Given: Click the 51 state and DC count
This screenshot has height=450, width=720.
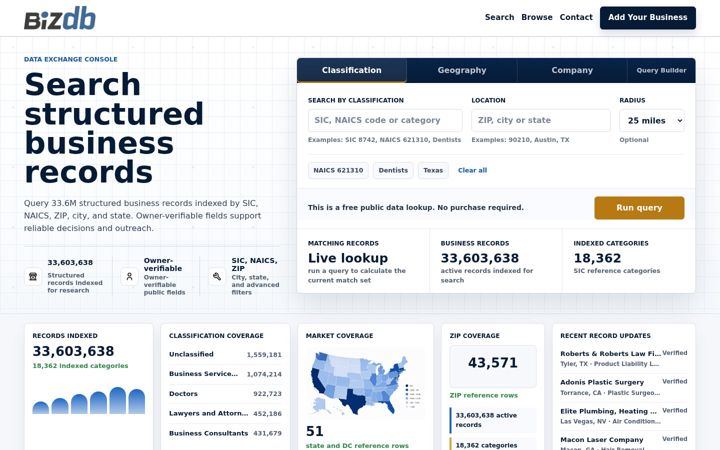Looking at the screenshot, I should click(x=315, y=431).
